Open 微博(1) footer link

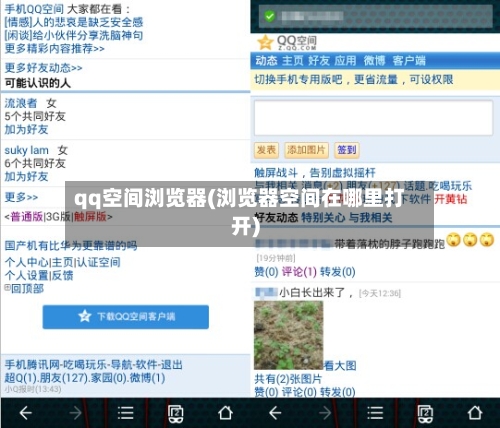pyautogui.click(x=147, y=378)
